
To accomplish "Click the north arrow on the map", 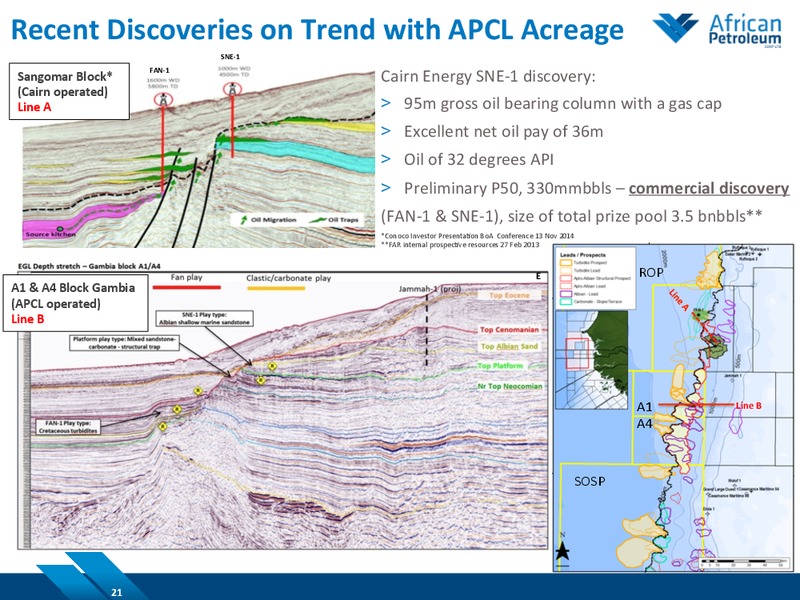I will [x=562, y=550].
